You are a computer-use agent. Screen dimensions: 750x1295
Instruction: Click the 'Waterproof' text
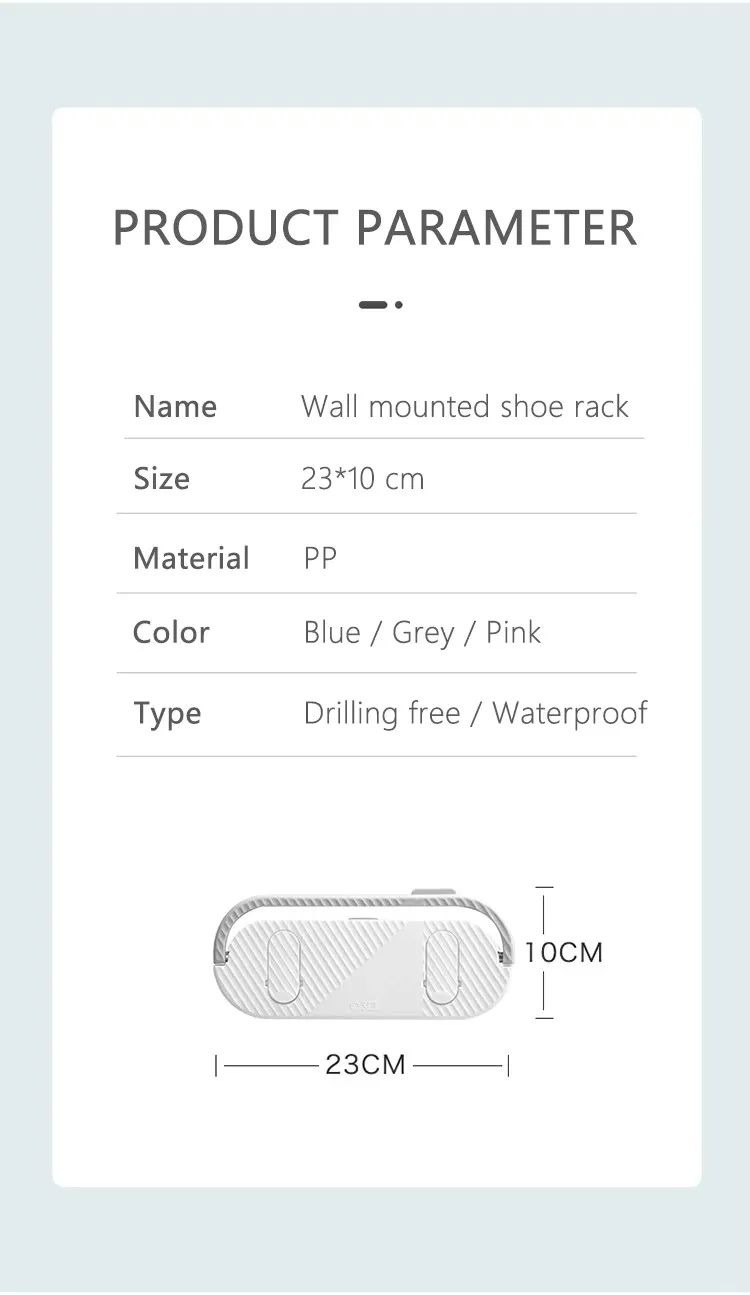click(569, 713)
